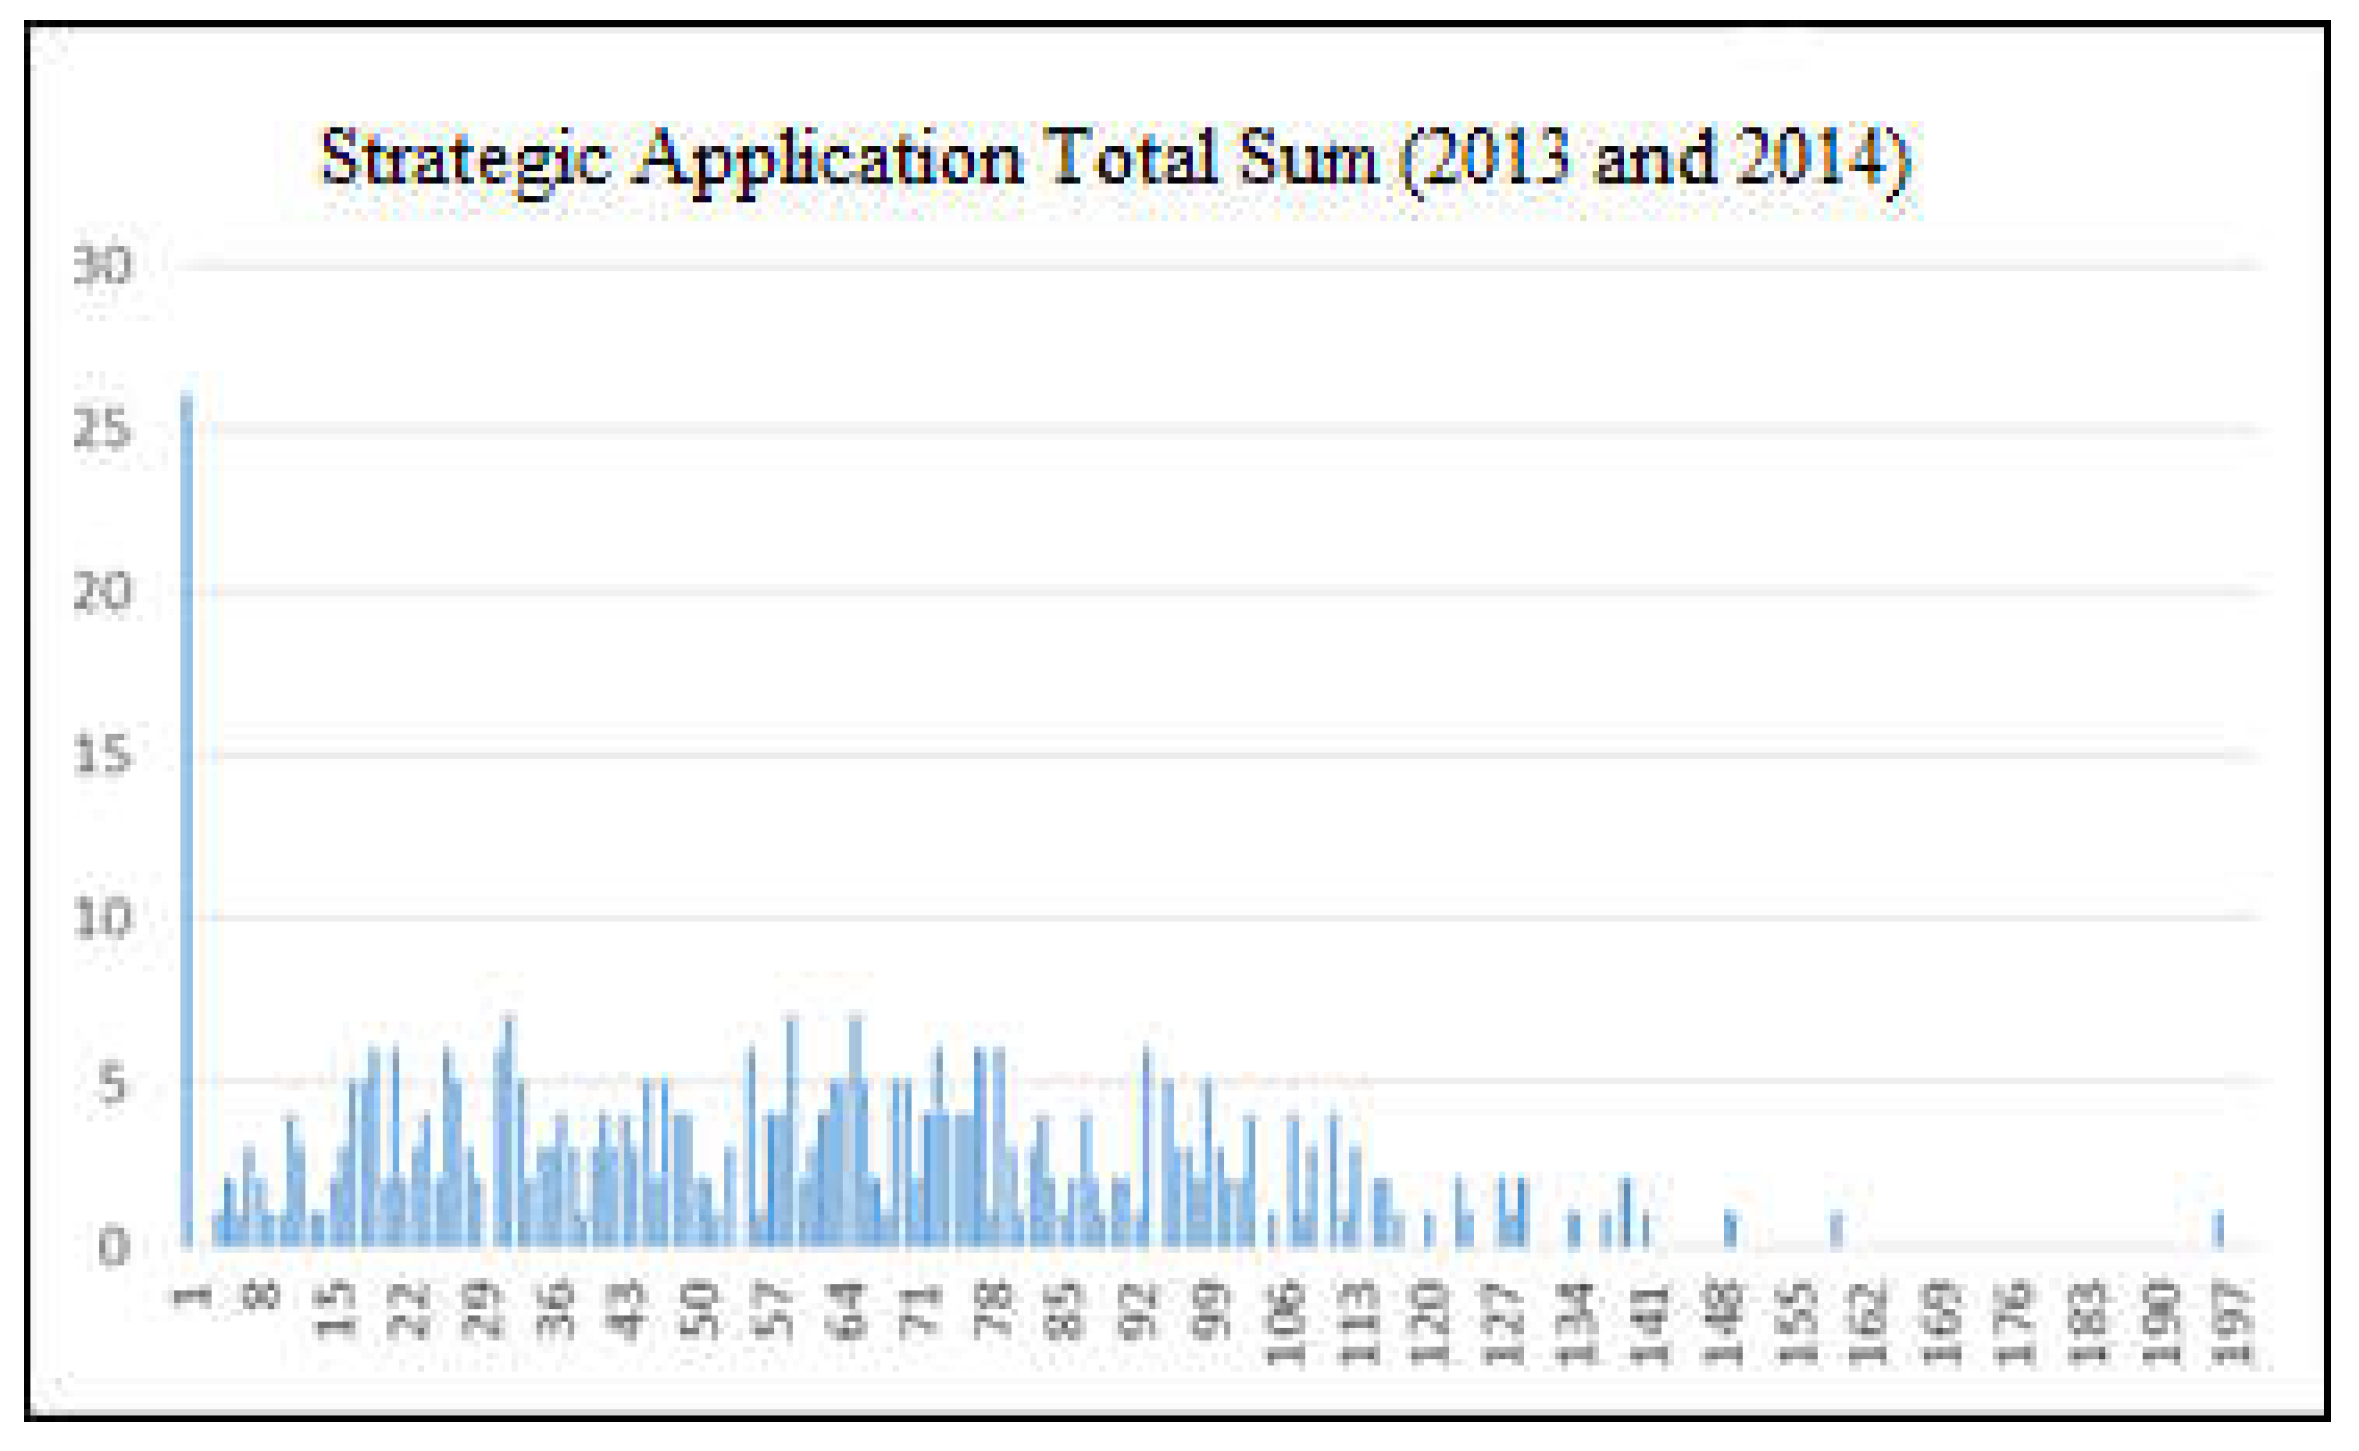Click the y-axis label 5
Viewport: 2359px width, 1451px height.
112,1083
